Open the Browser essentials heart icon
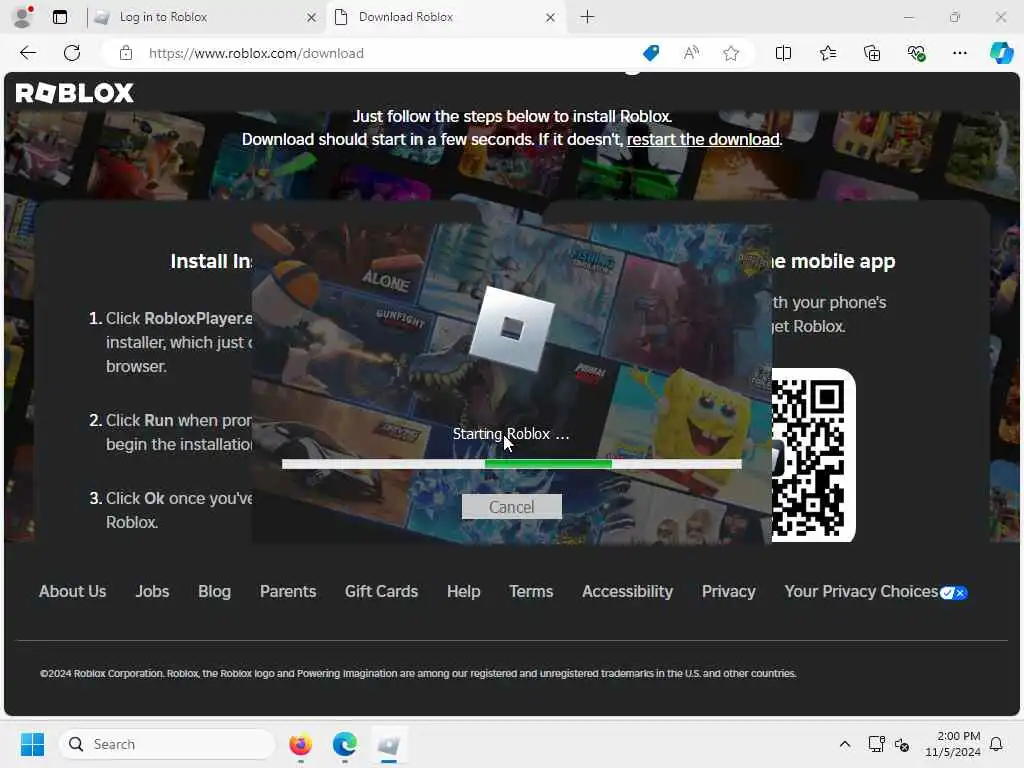 pos(916,53)
